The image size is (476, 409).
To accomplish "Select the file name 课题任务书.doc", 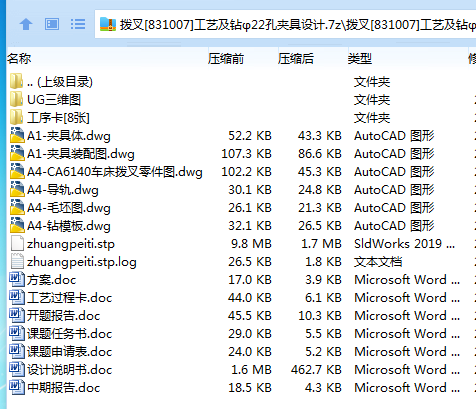I will (69, 334).
